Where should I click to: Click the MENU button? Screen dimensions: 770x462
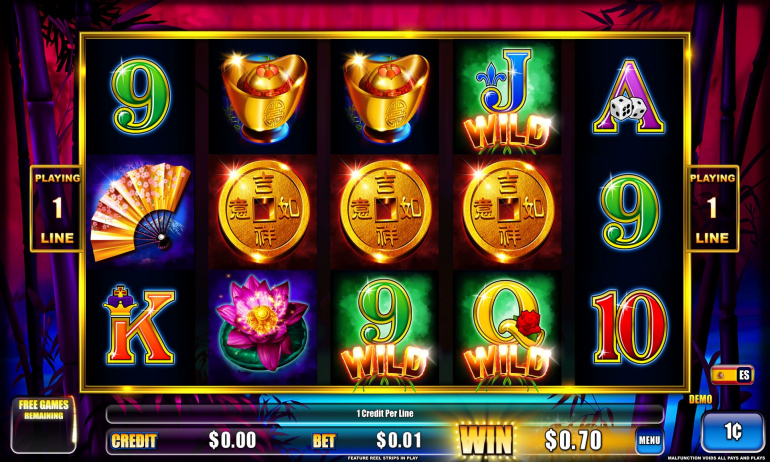[649, 440]
